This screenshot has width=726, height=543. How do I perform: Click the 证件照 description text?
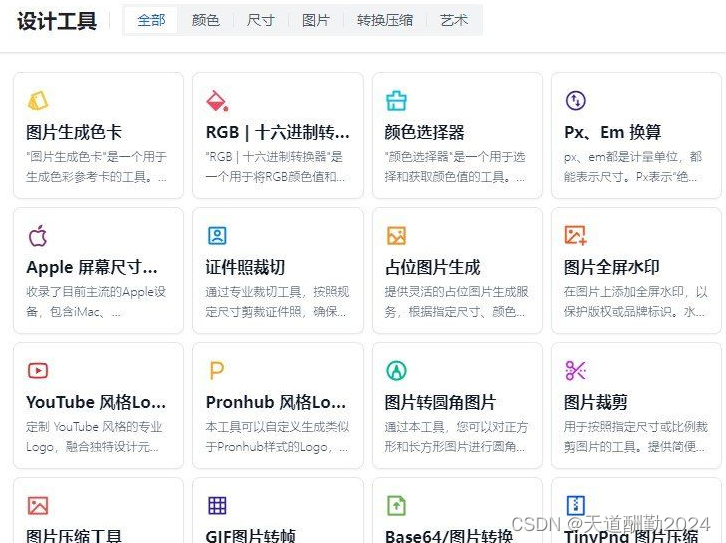tap(277, 302)
